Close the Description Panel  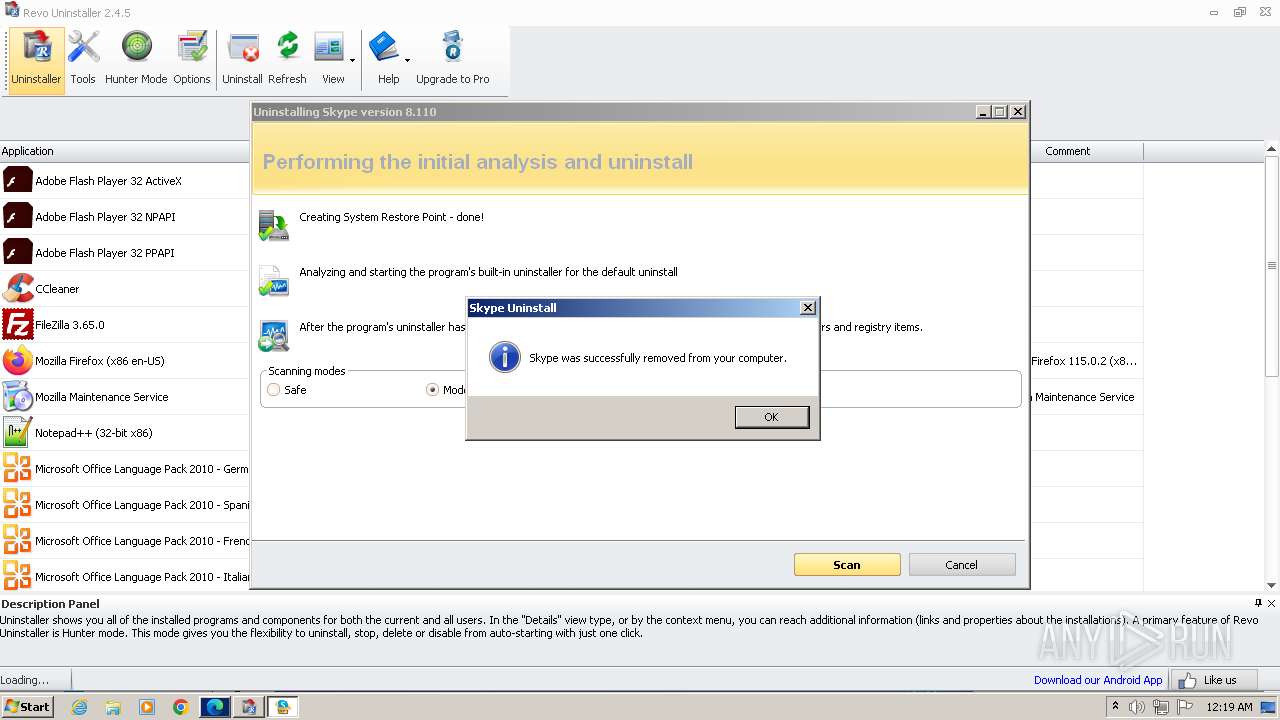coord(1271,603)
